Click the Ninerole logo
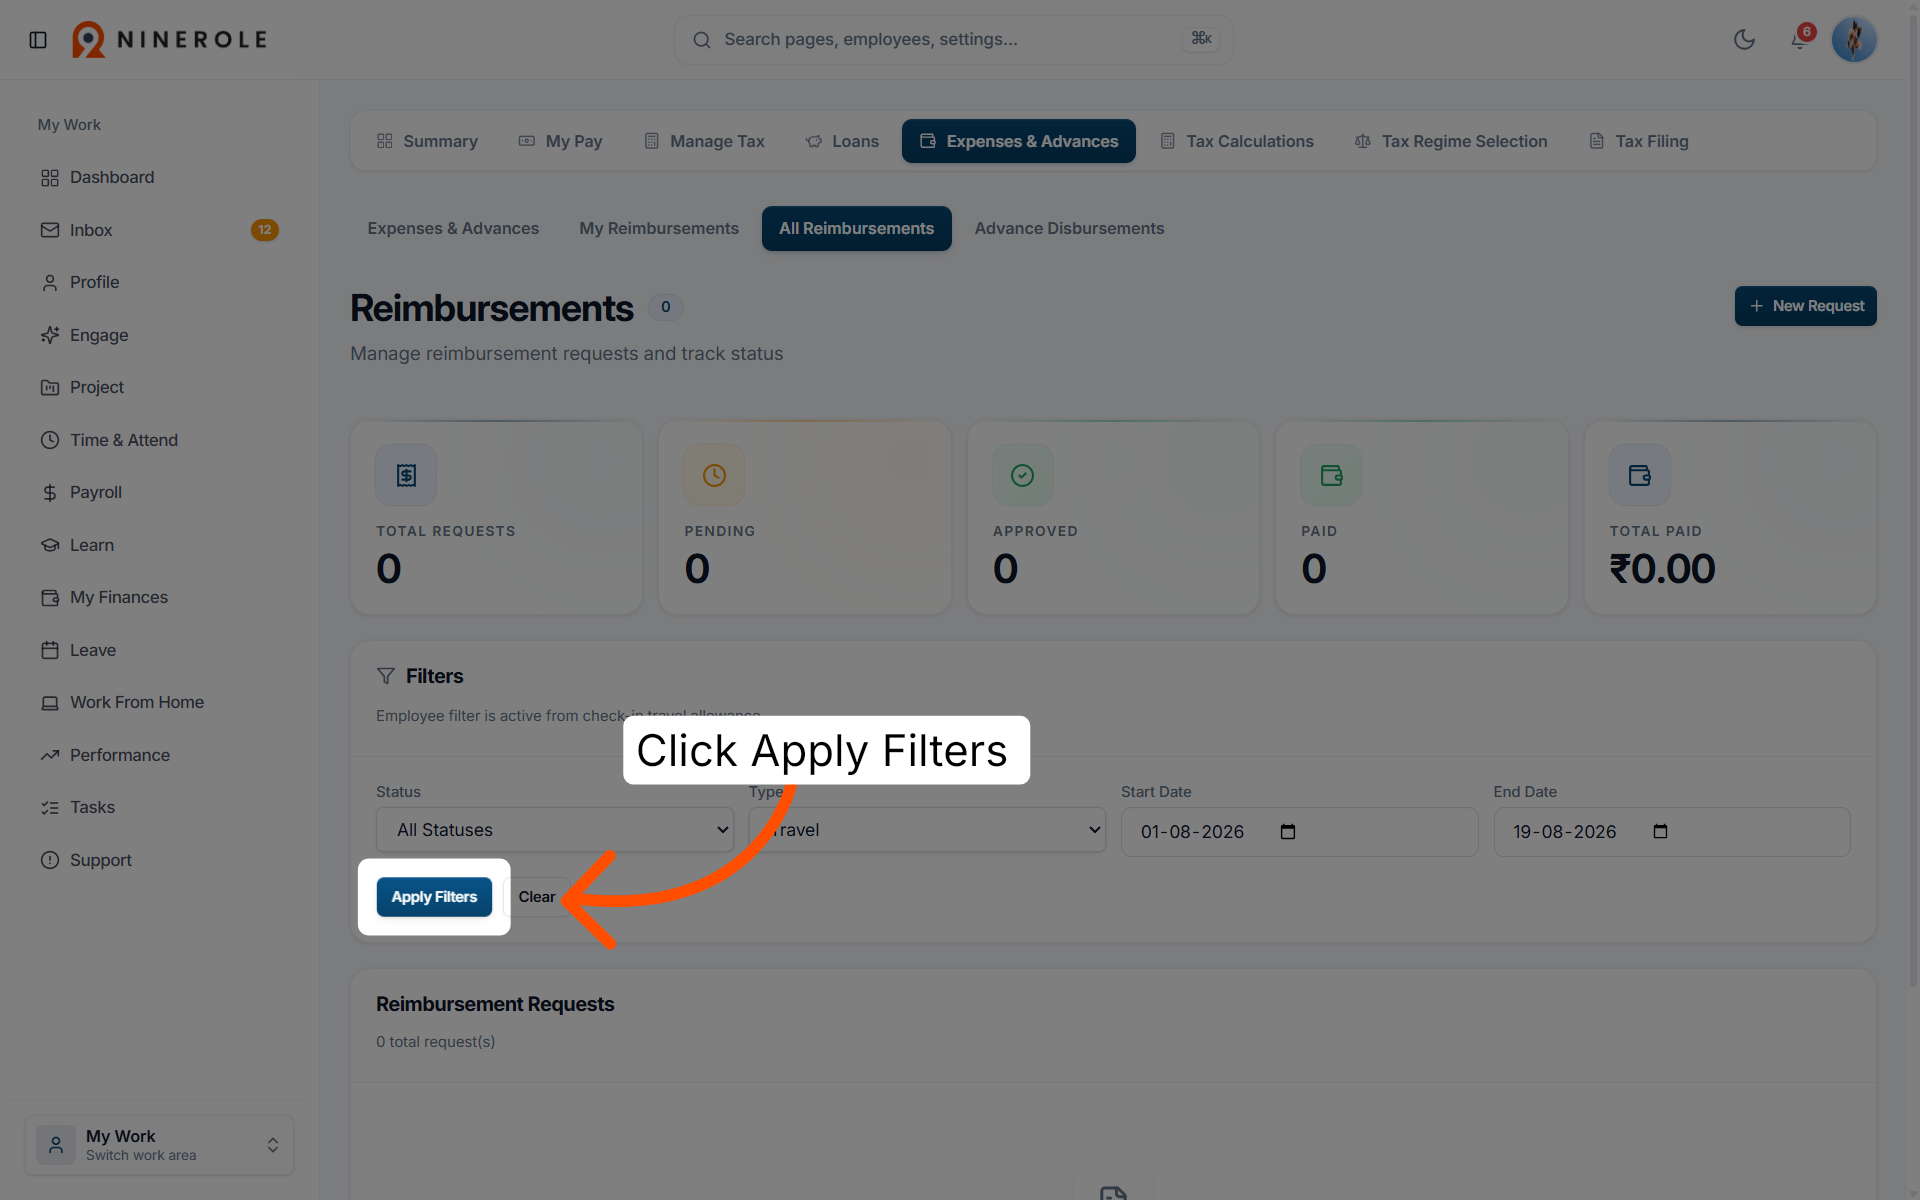 (x=169, y=40)
